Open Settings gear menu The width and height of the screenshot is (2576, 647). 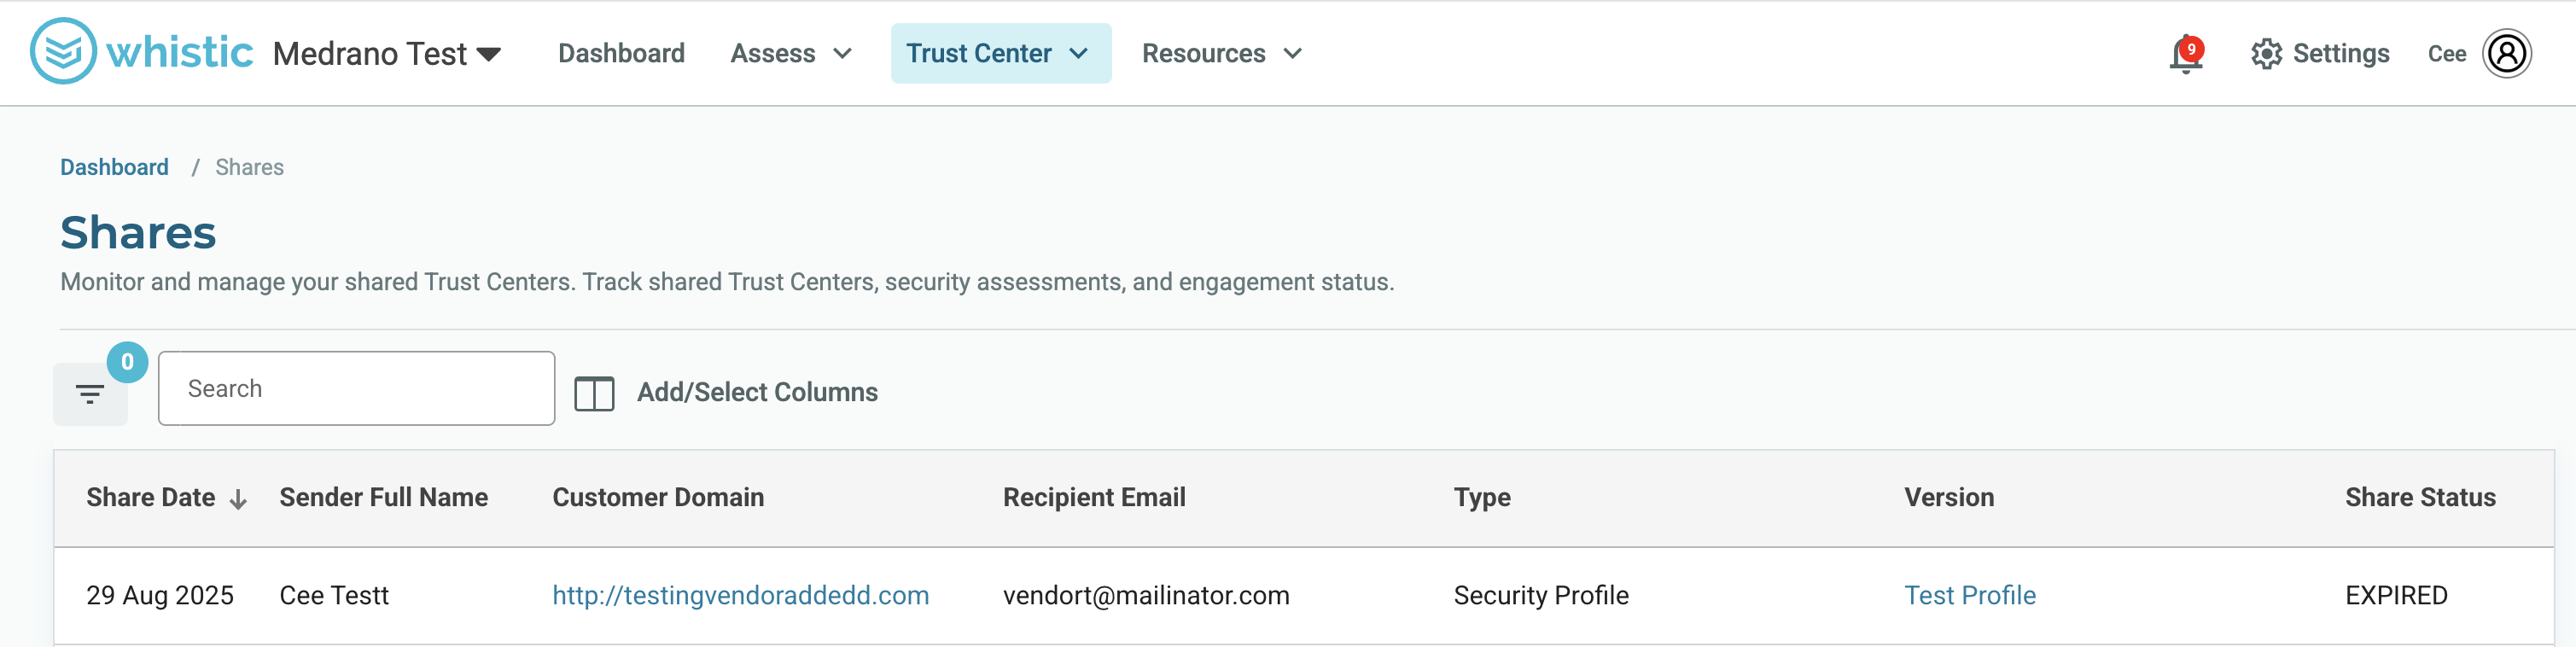pyautogui.click(x=2320, y=54)
